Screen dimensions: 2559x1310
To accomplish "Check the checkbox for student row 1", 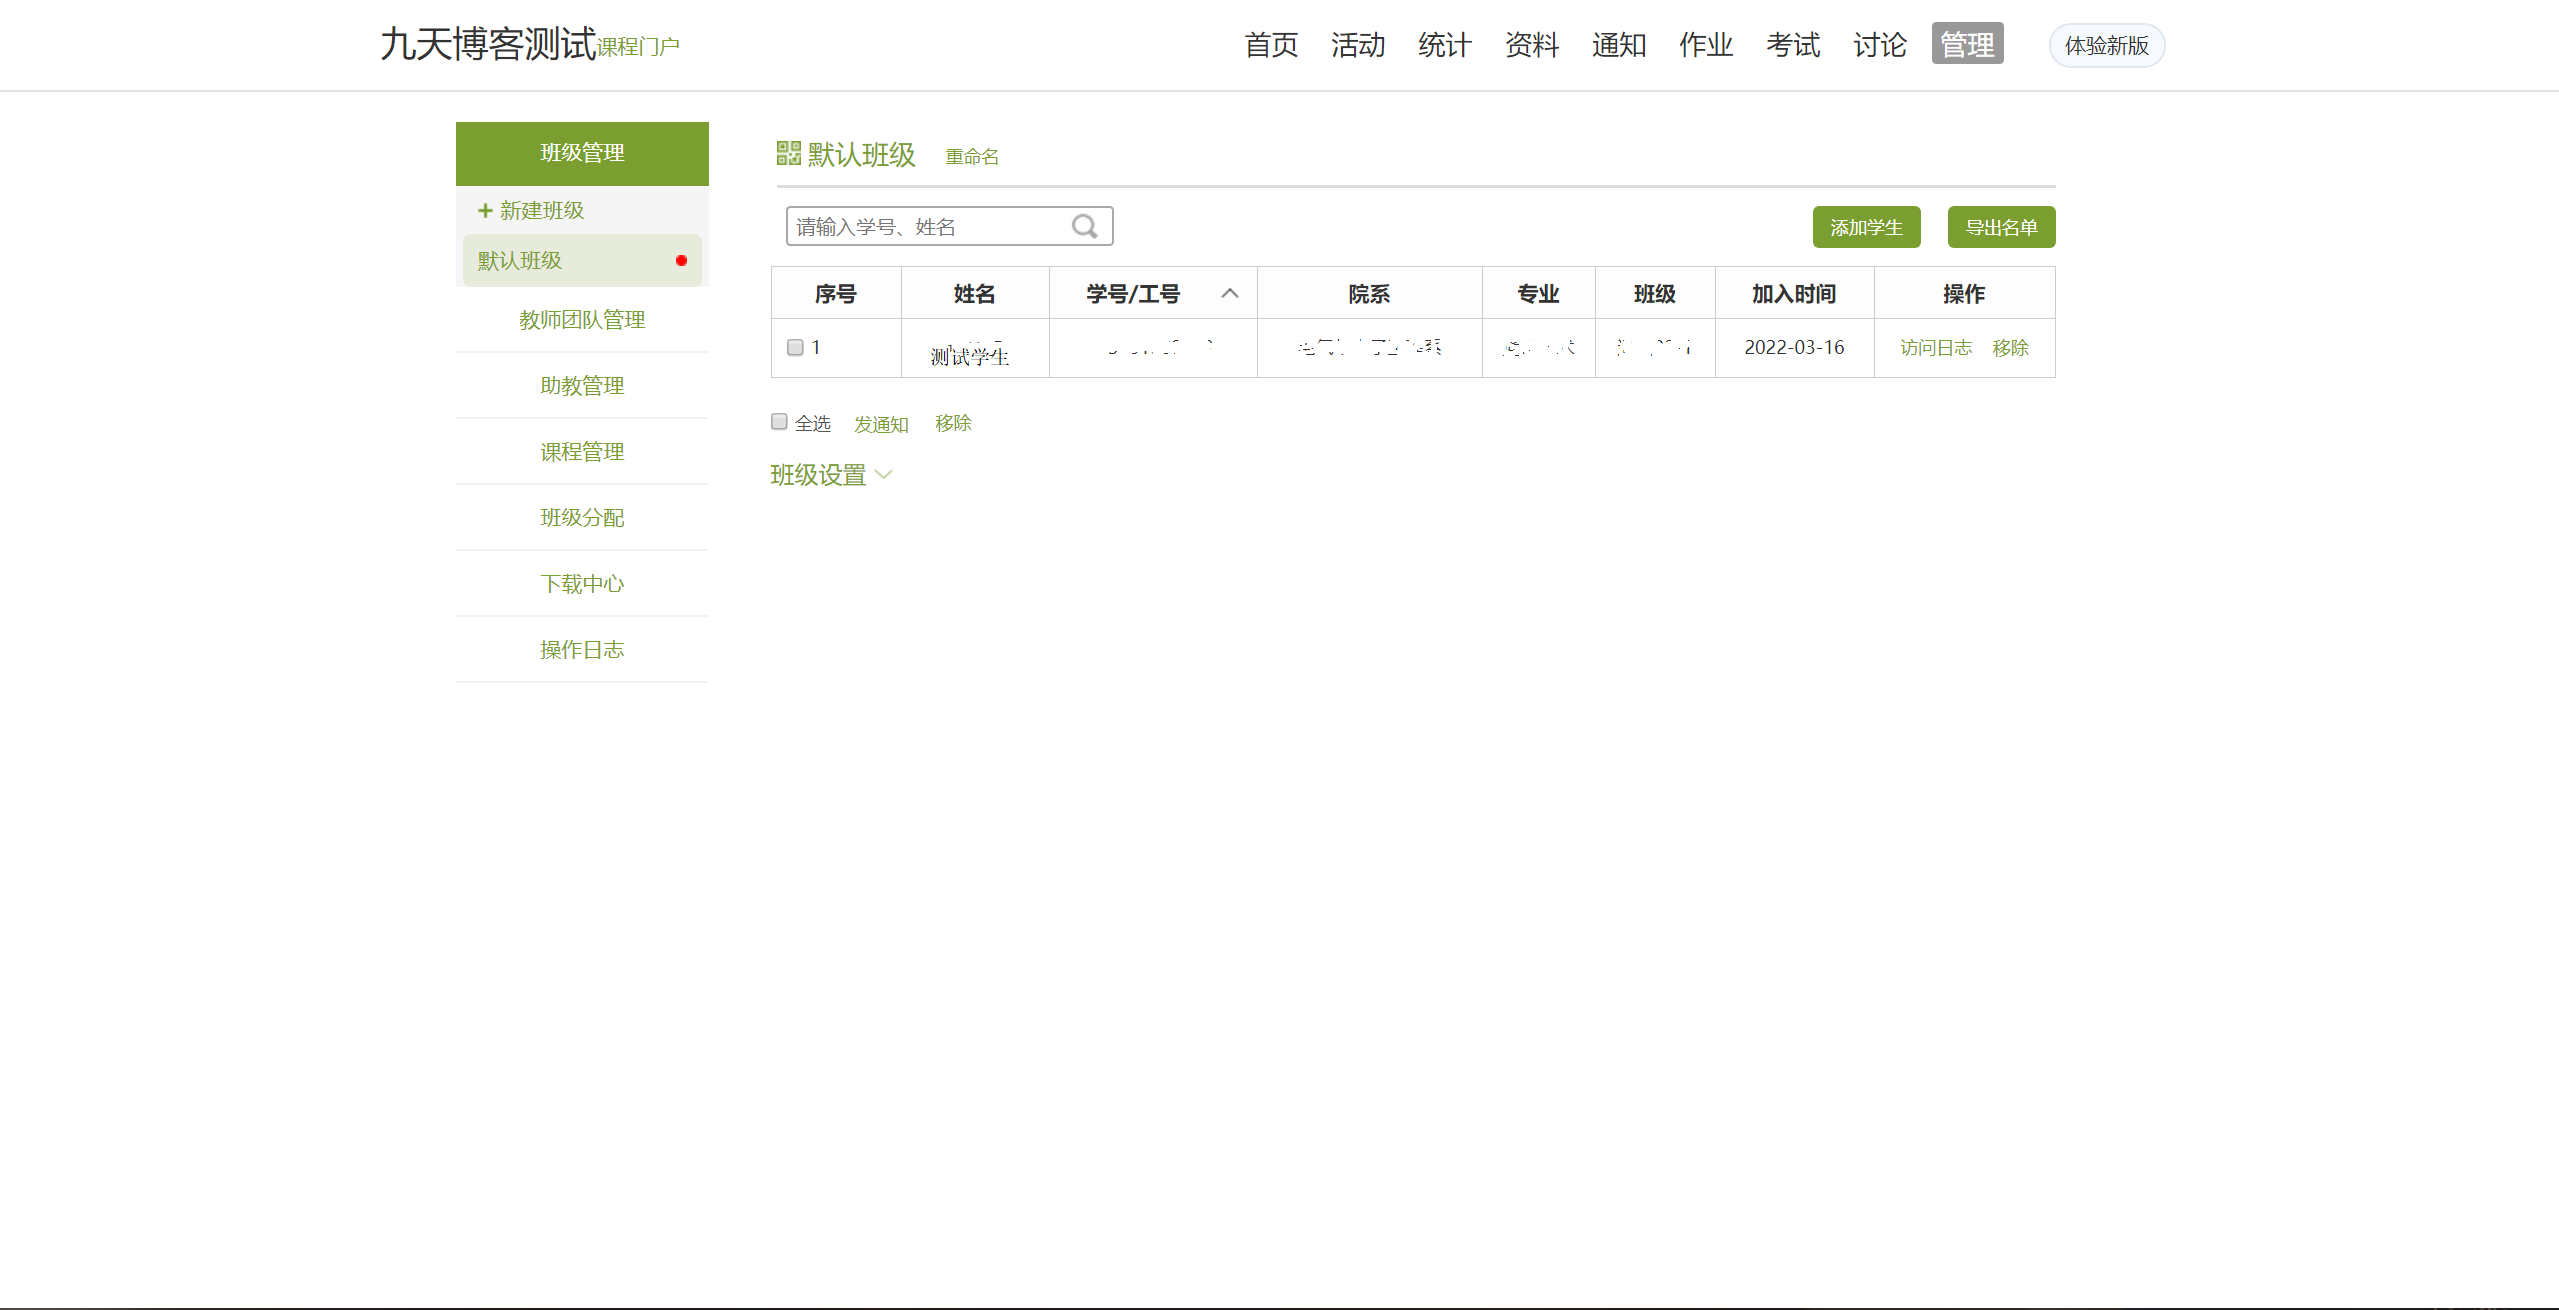I will click(795, 347).
